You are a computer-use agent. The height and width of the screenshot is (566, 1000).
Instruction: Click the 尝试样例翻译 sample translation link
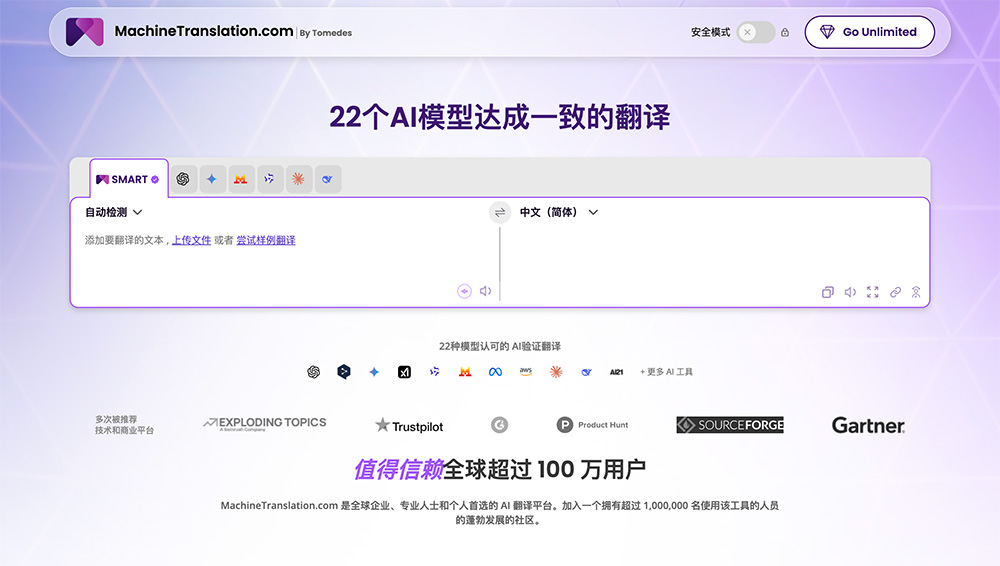point(266,241)
